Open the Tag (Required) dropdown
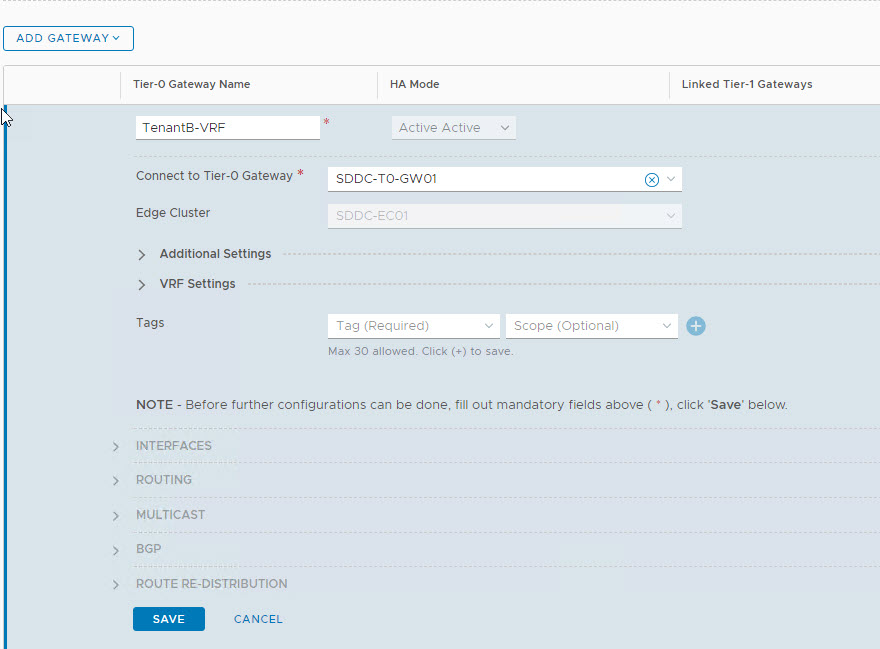This screenshot has height=649, width=880. coord(414,326)
